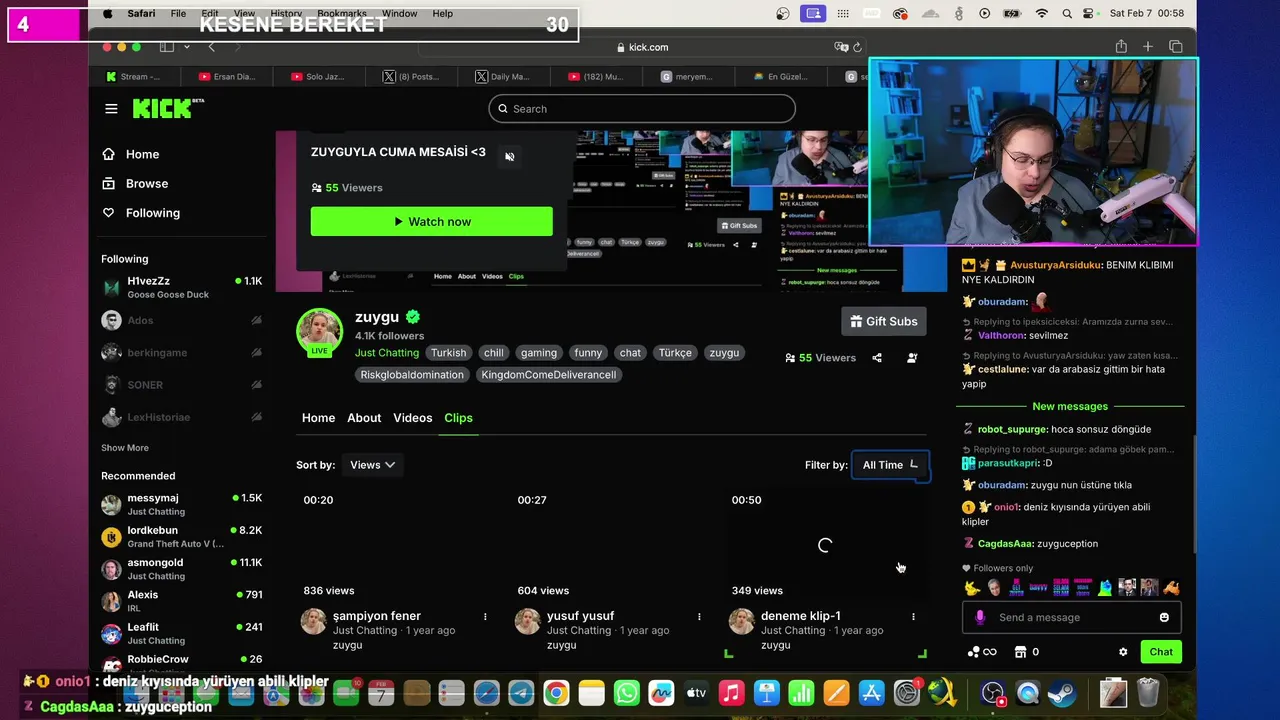Click the Watch now button
Image resolution: width=1280 pixels, height=720 pixels.
click(x=432, y=222)
